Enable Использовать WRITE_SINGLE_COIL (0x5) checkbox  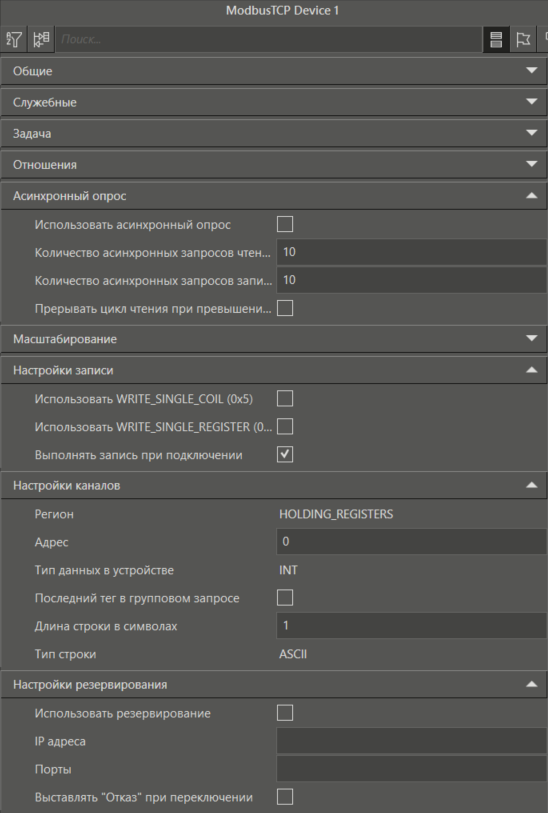[x=285, y=398]
